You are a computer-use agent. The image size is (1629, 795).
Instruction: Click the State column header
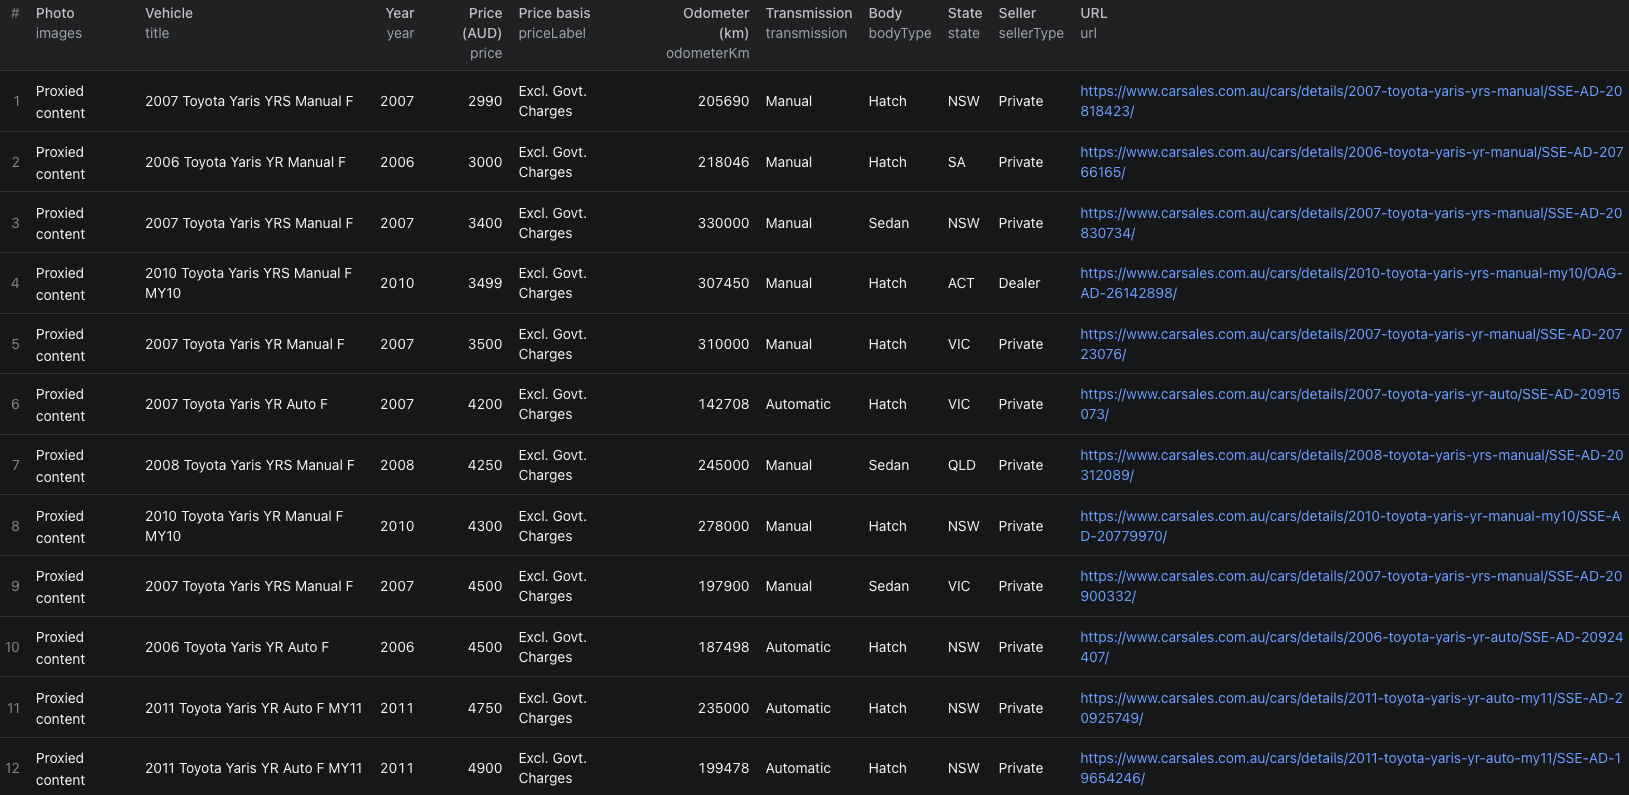click(x=965, y=23)
